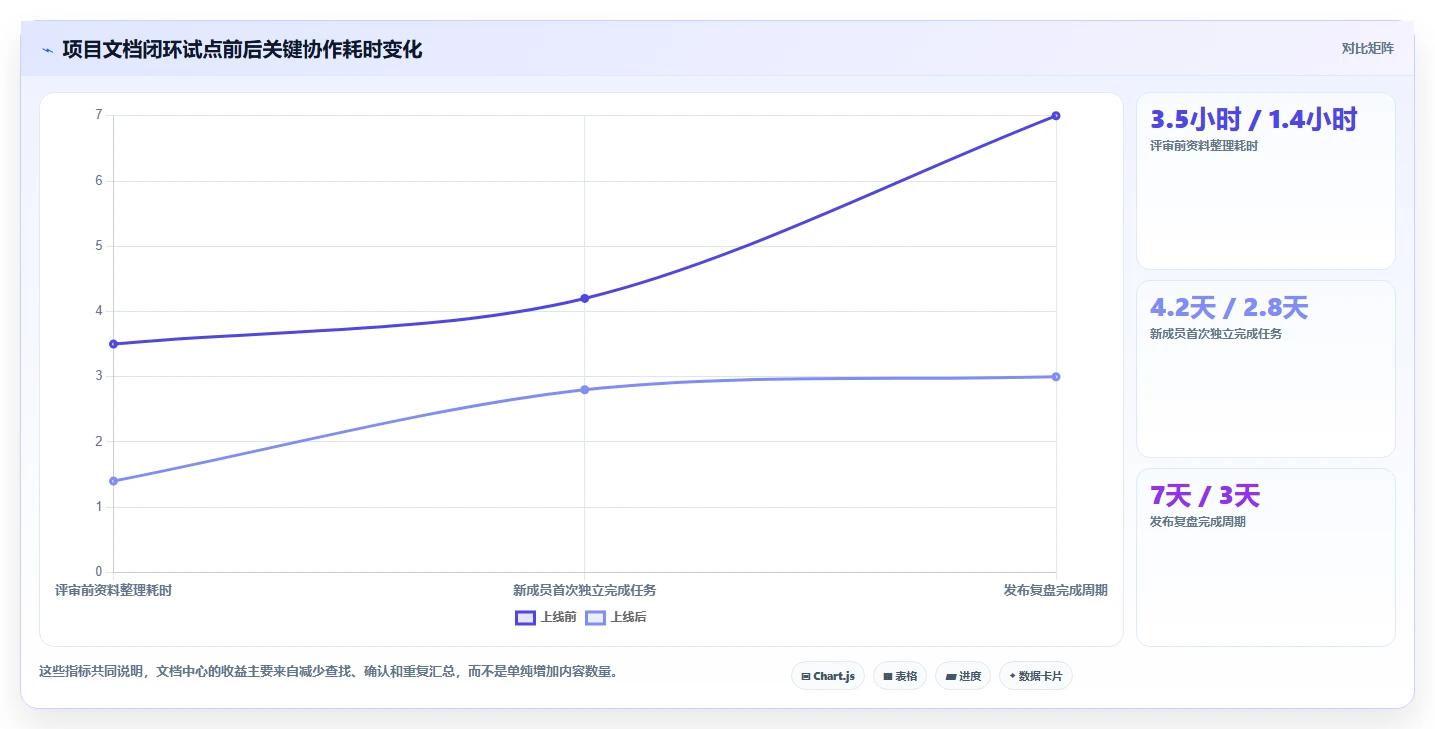This screenshot has width=1435, height=729.
Task: Click the 上线前 data point at 7
Action: click(1056, 116)
